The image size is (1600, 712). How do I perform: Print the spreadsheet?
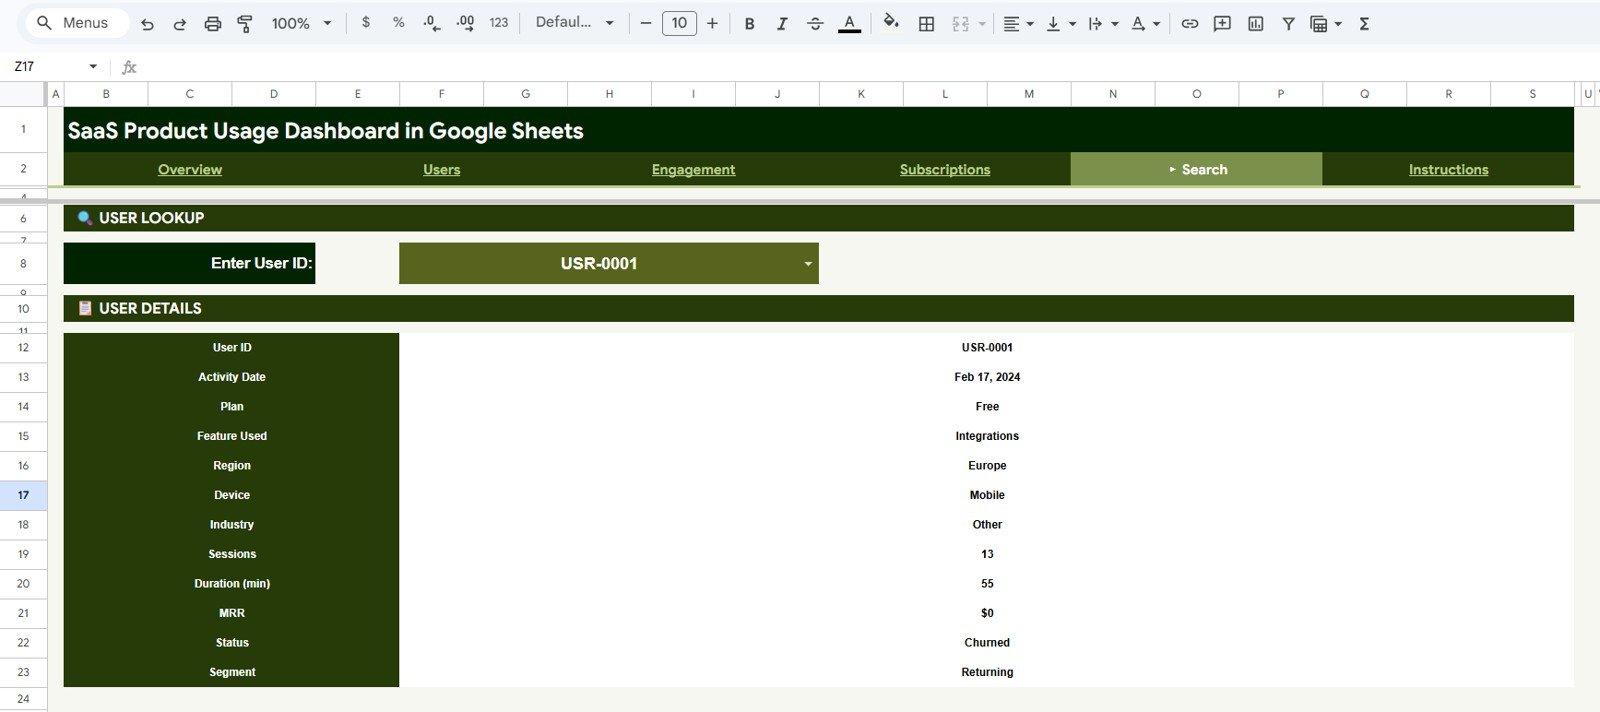click(213, 24)
